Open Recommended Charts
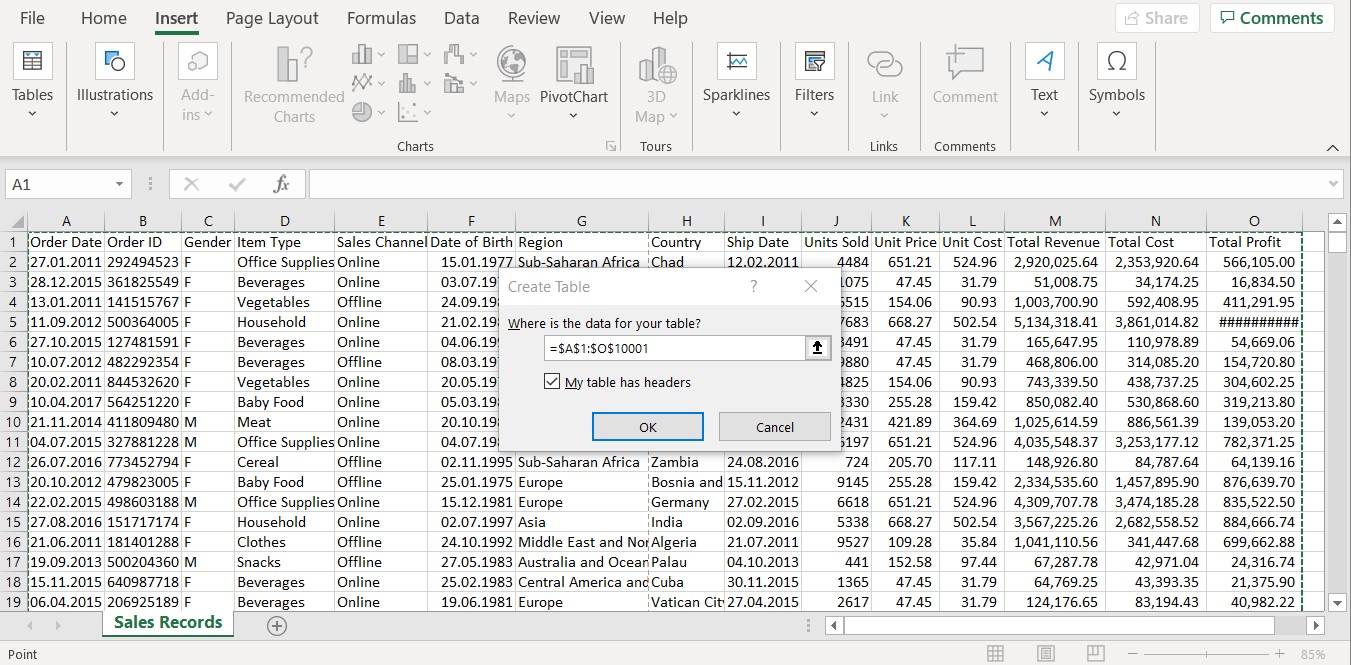The width and height of the screenshot is (1351, 665). (x=291, y=80)
